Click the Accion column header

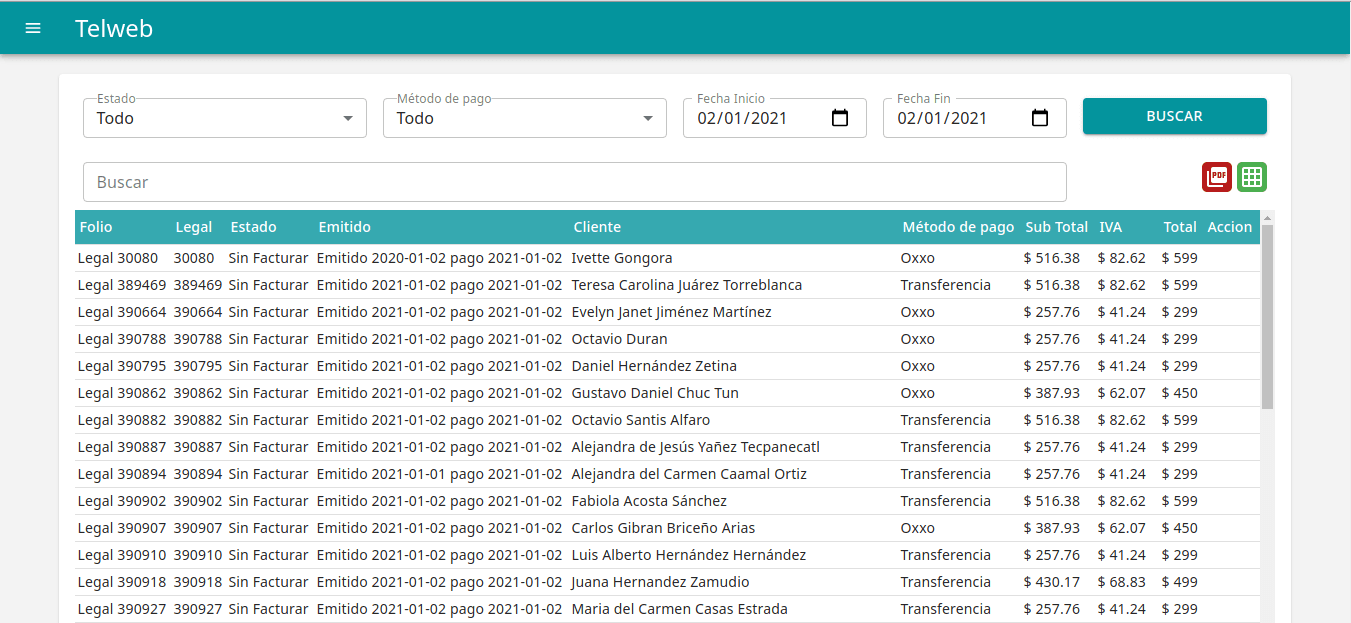pos(1230,227)
